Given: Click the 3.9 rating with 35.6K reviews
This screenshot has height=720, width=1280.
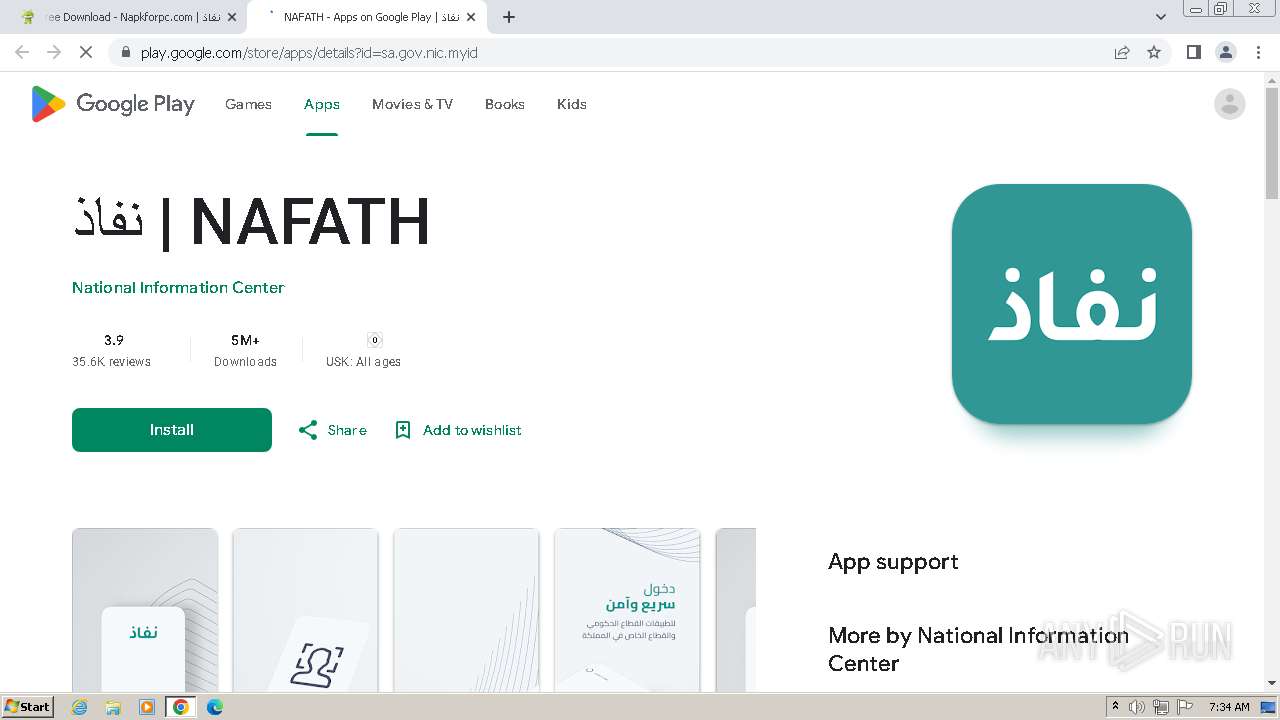Looking at the screenshot, I should click(112, 350).
